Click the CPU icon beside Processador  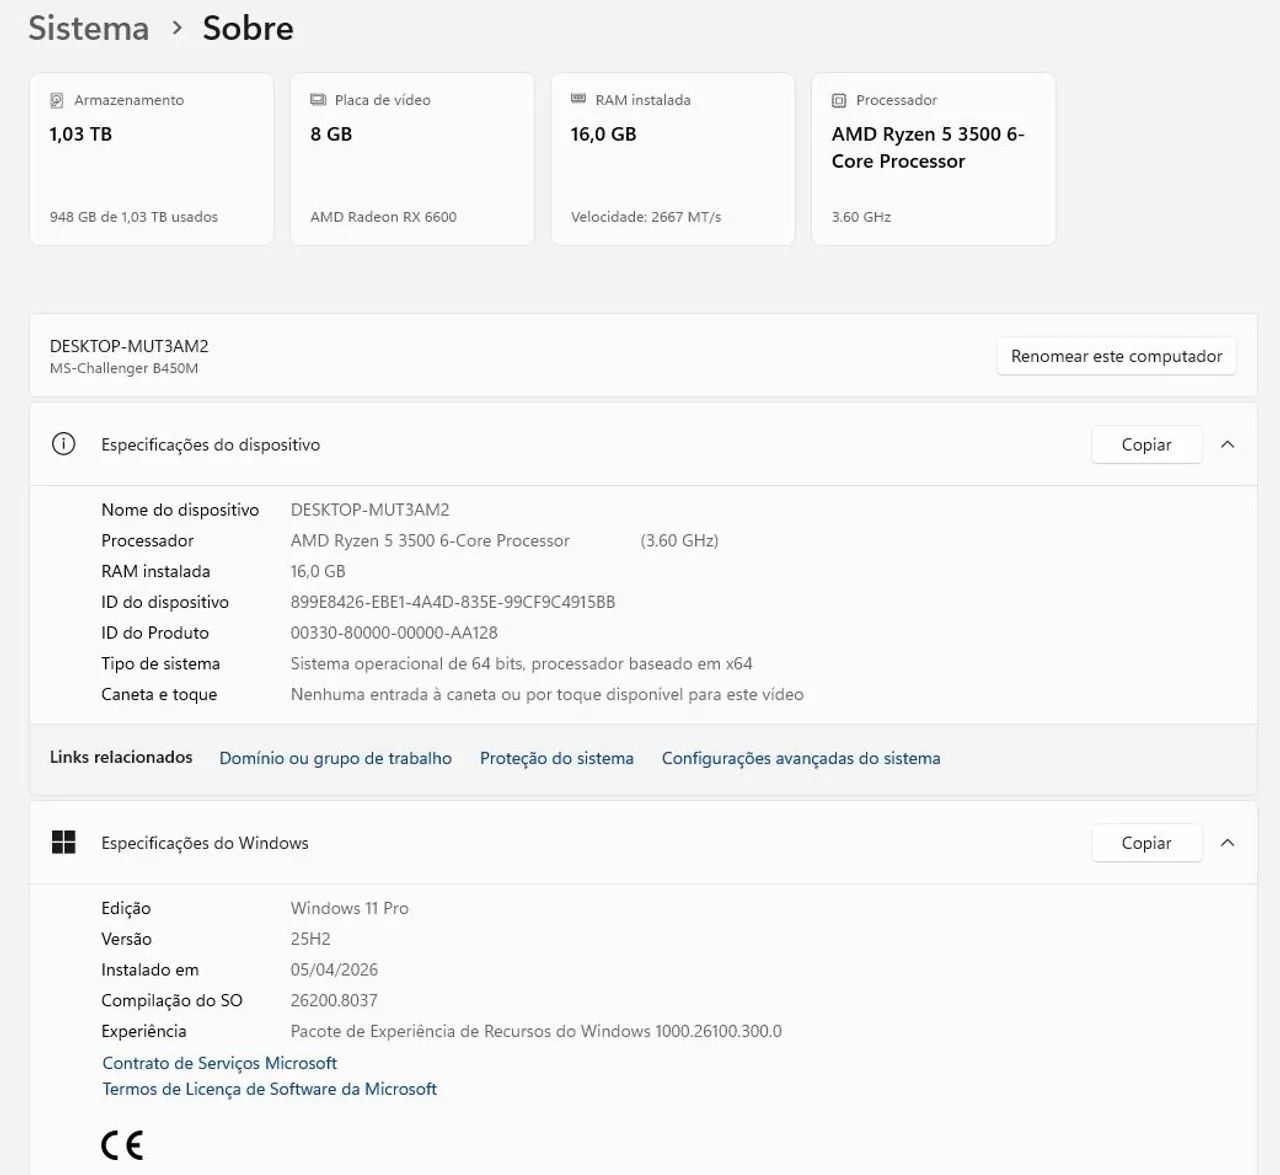pos(839,100)
